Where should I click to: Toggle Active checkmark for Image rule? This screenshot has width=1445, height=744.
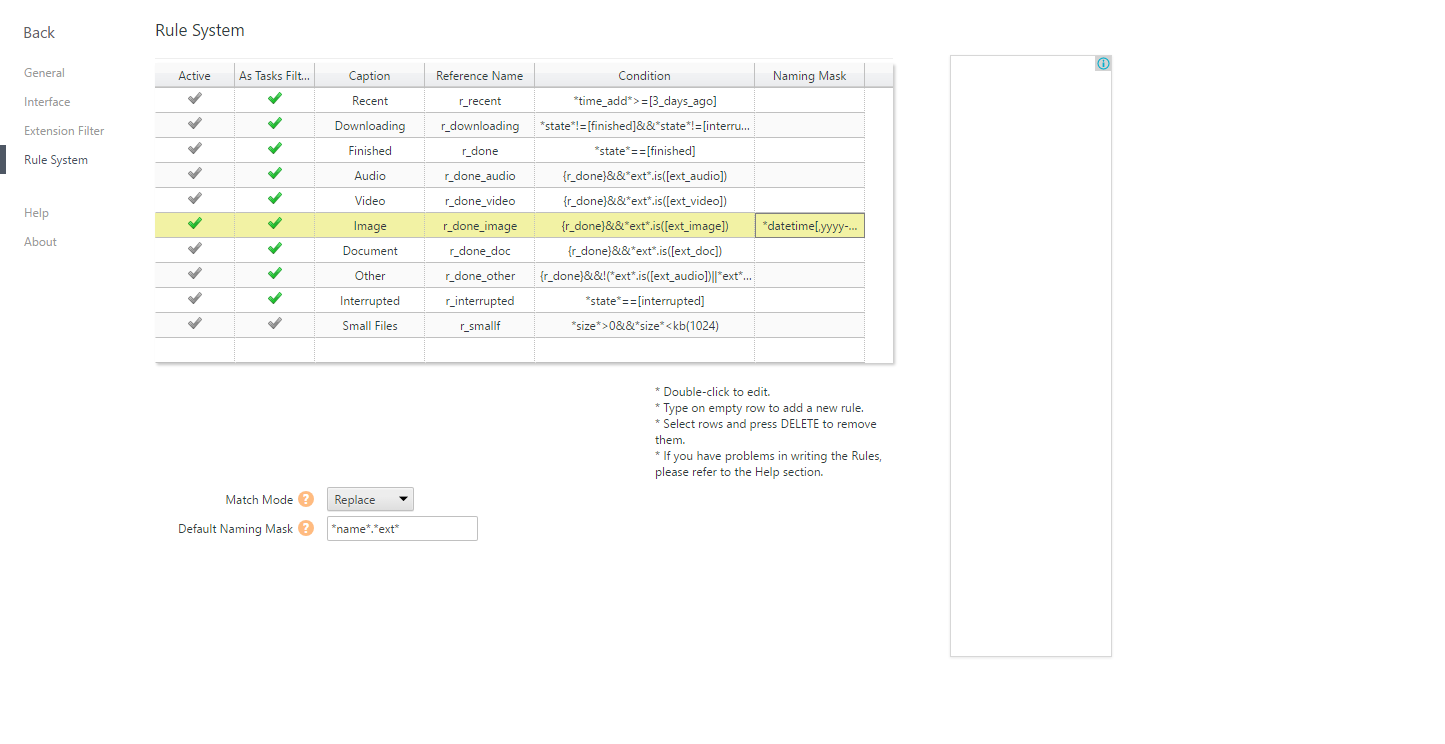tap(195, 224)
